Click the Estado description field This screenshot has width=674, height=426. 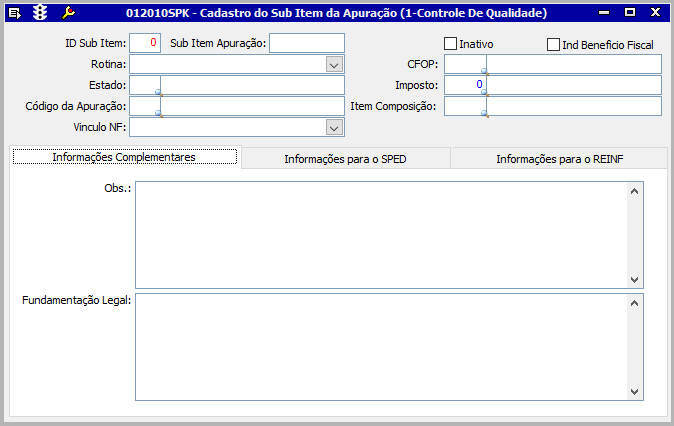(x=253, y=85)
